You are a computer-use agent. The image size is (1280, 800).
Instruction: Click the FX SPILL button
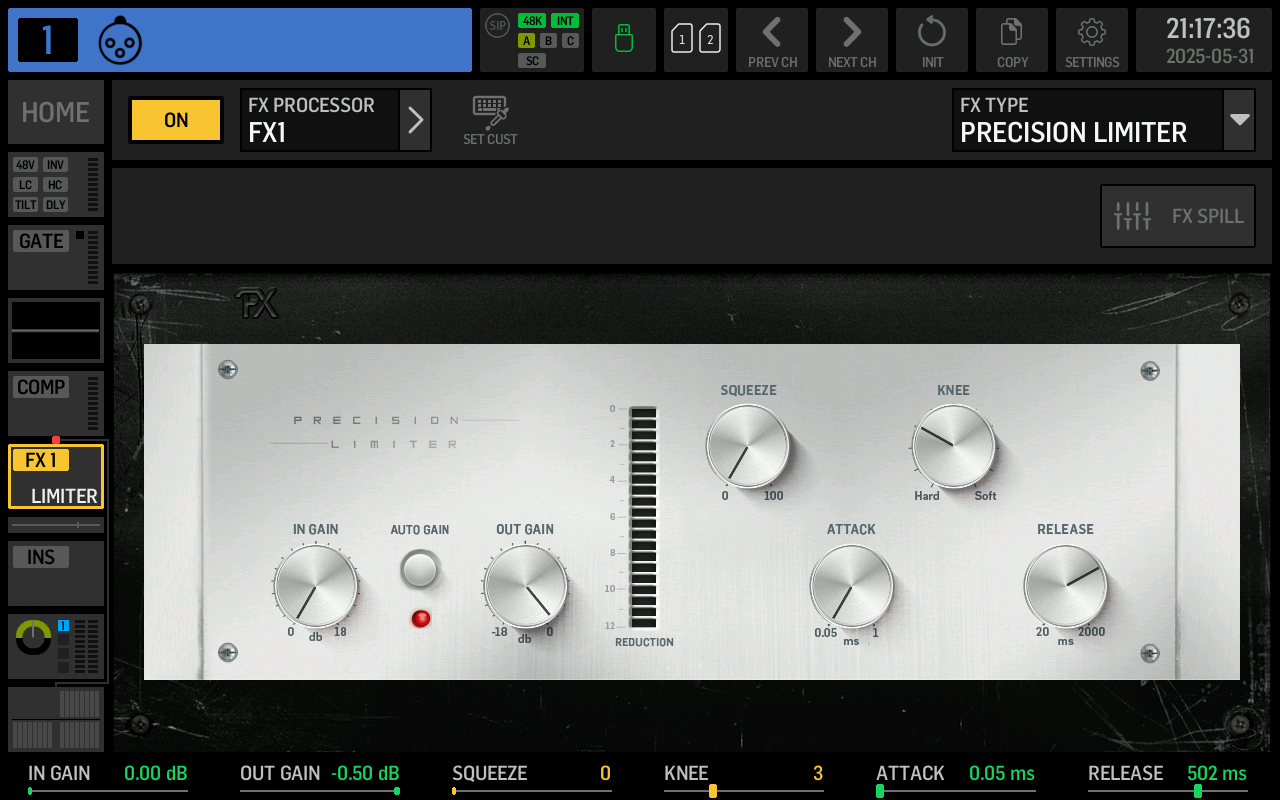tap(1177, 215)
